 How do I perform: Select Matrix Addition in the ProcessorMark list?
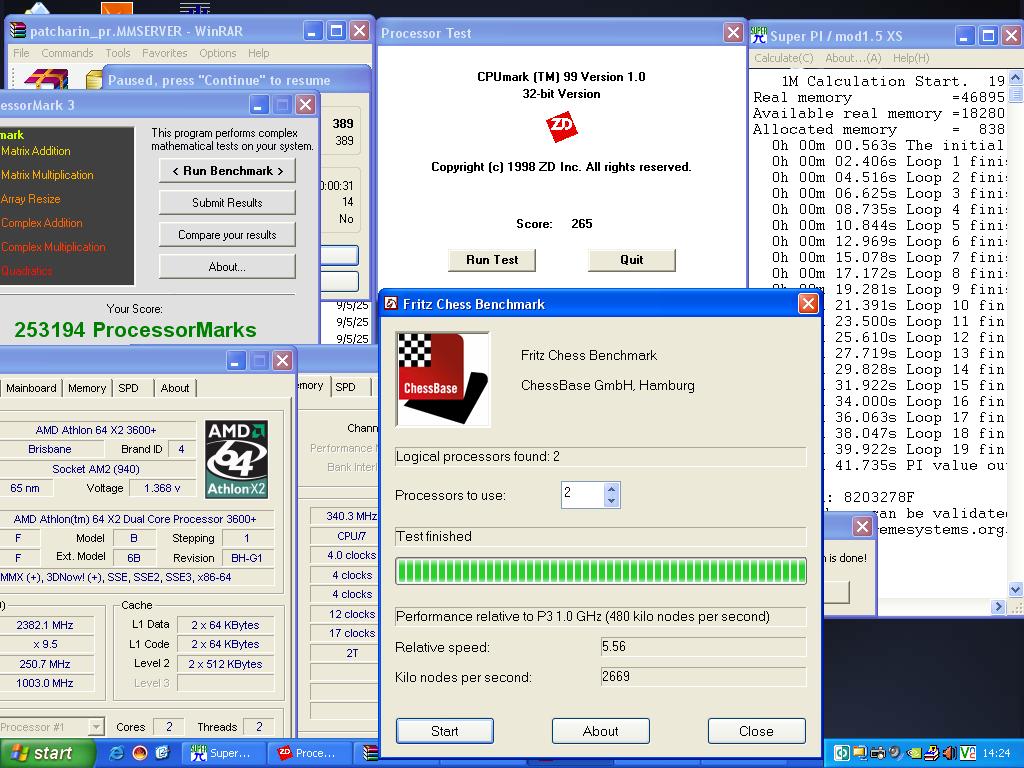[x=35, y=151]
